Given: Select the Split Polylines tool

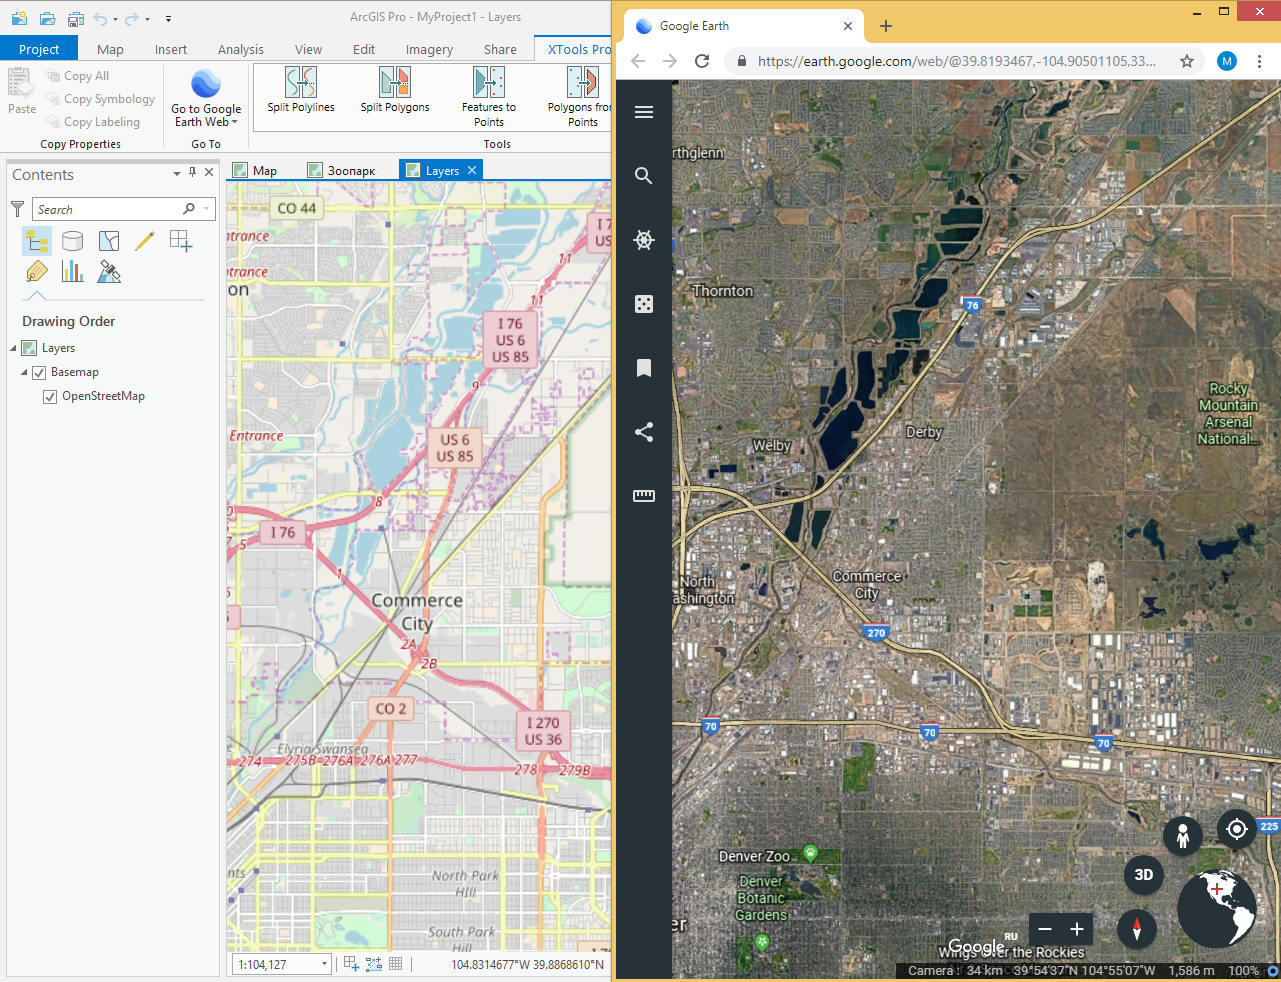Looking at the screenshot, I should (x=301, y=90).
